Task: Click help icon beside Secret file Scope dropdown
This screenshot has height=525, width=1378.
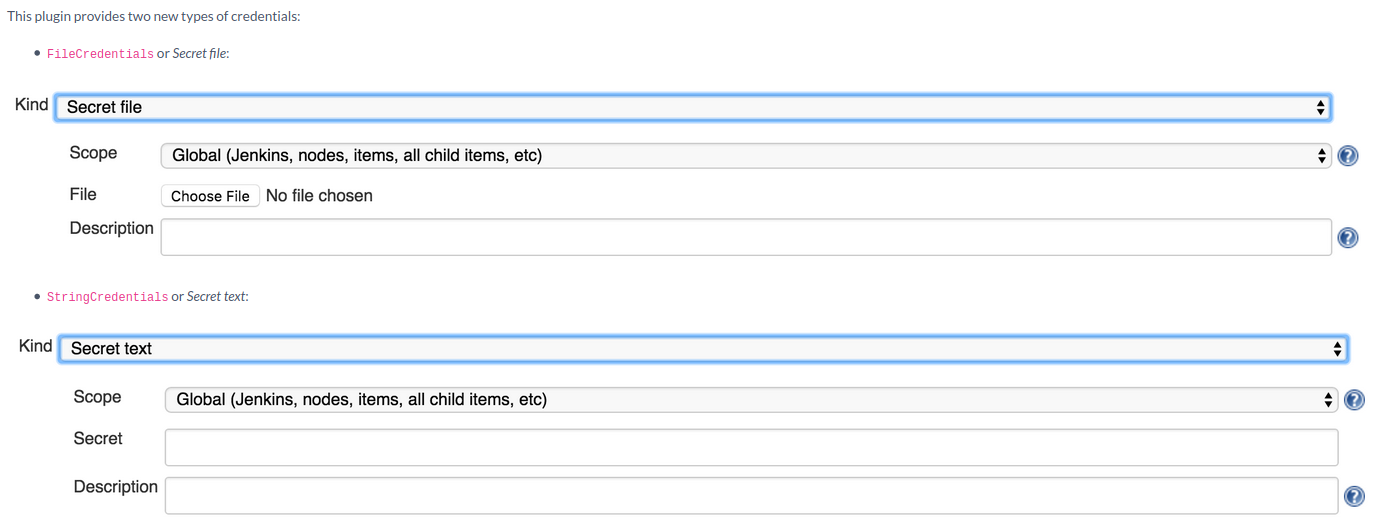Action: click(x=1348, y=156)
